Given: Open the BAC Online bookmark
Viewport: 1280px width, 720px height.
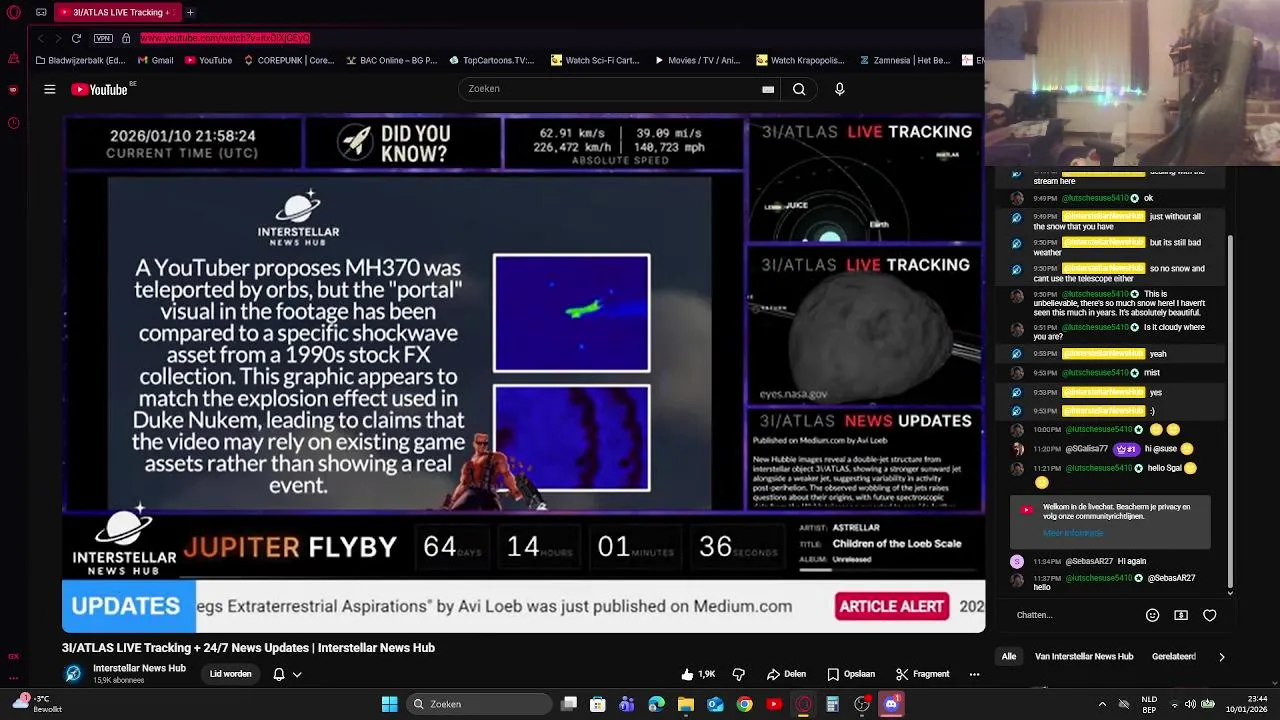Looking at the screenshot, I should click(392, 60).
